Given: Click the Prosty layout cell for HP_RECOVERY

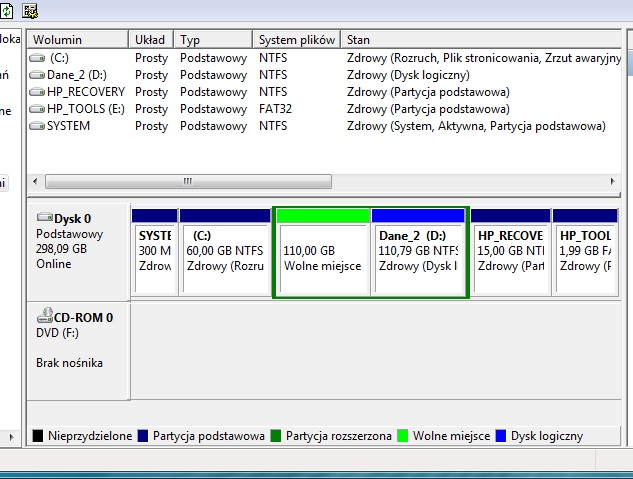Looking at the screenshot, I should click(x=151, y=92).
